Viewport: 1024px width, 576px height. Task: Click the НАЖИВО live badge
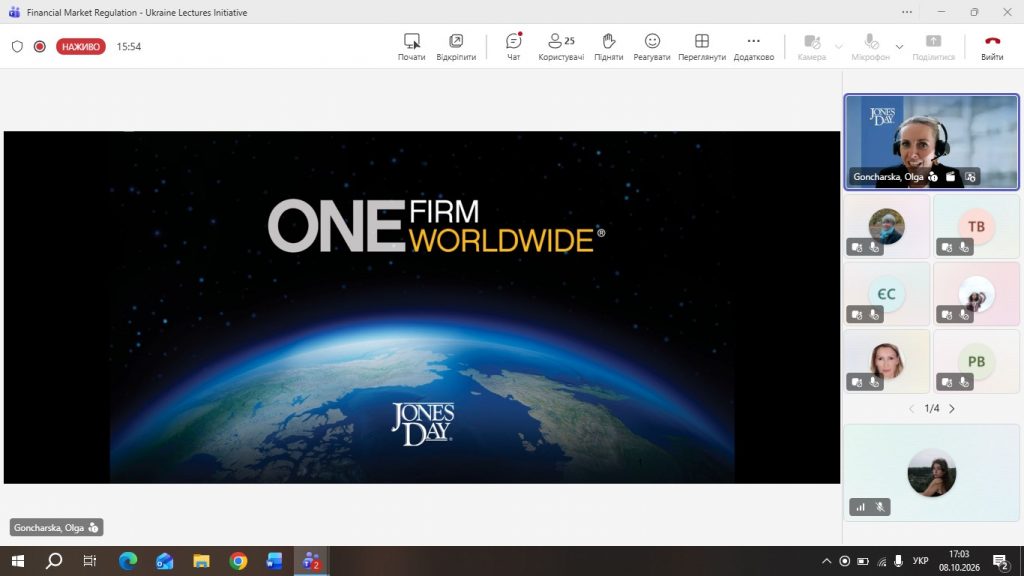pos(81,46)
